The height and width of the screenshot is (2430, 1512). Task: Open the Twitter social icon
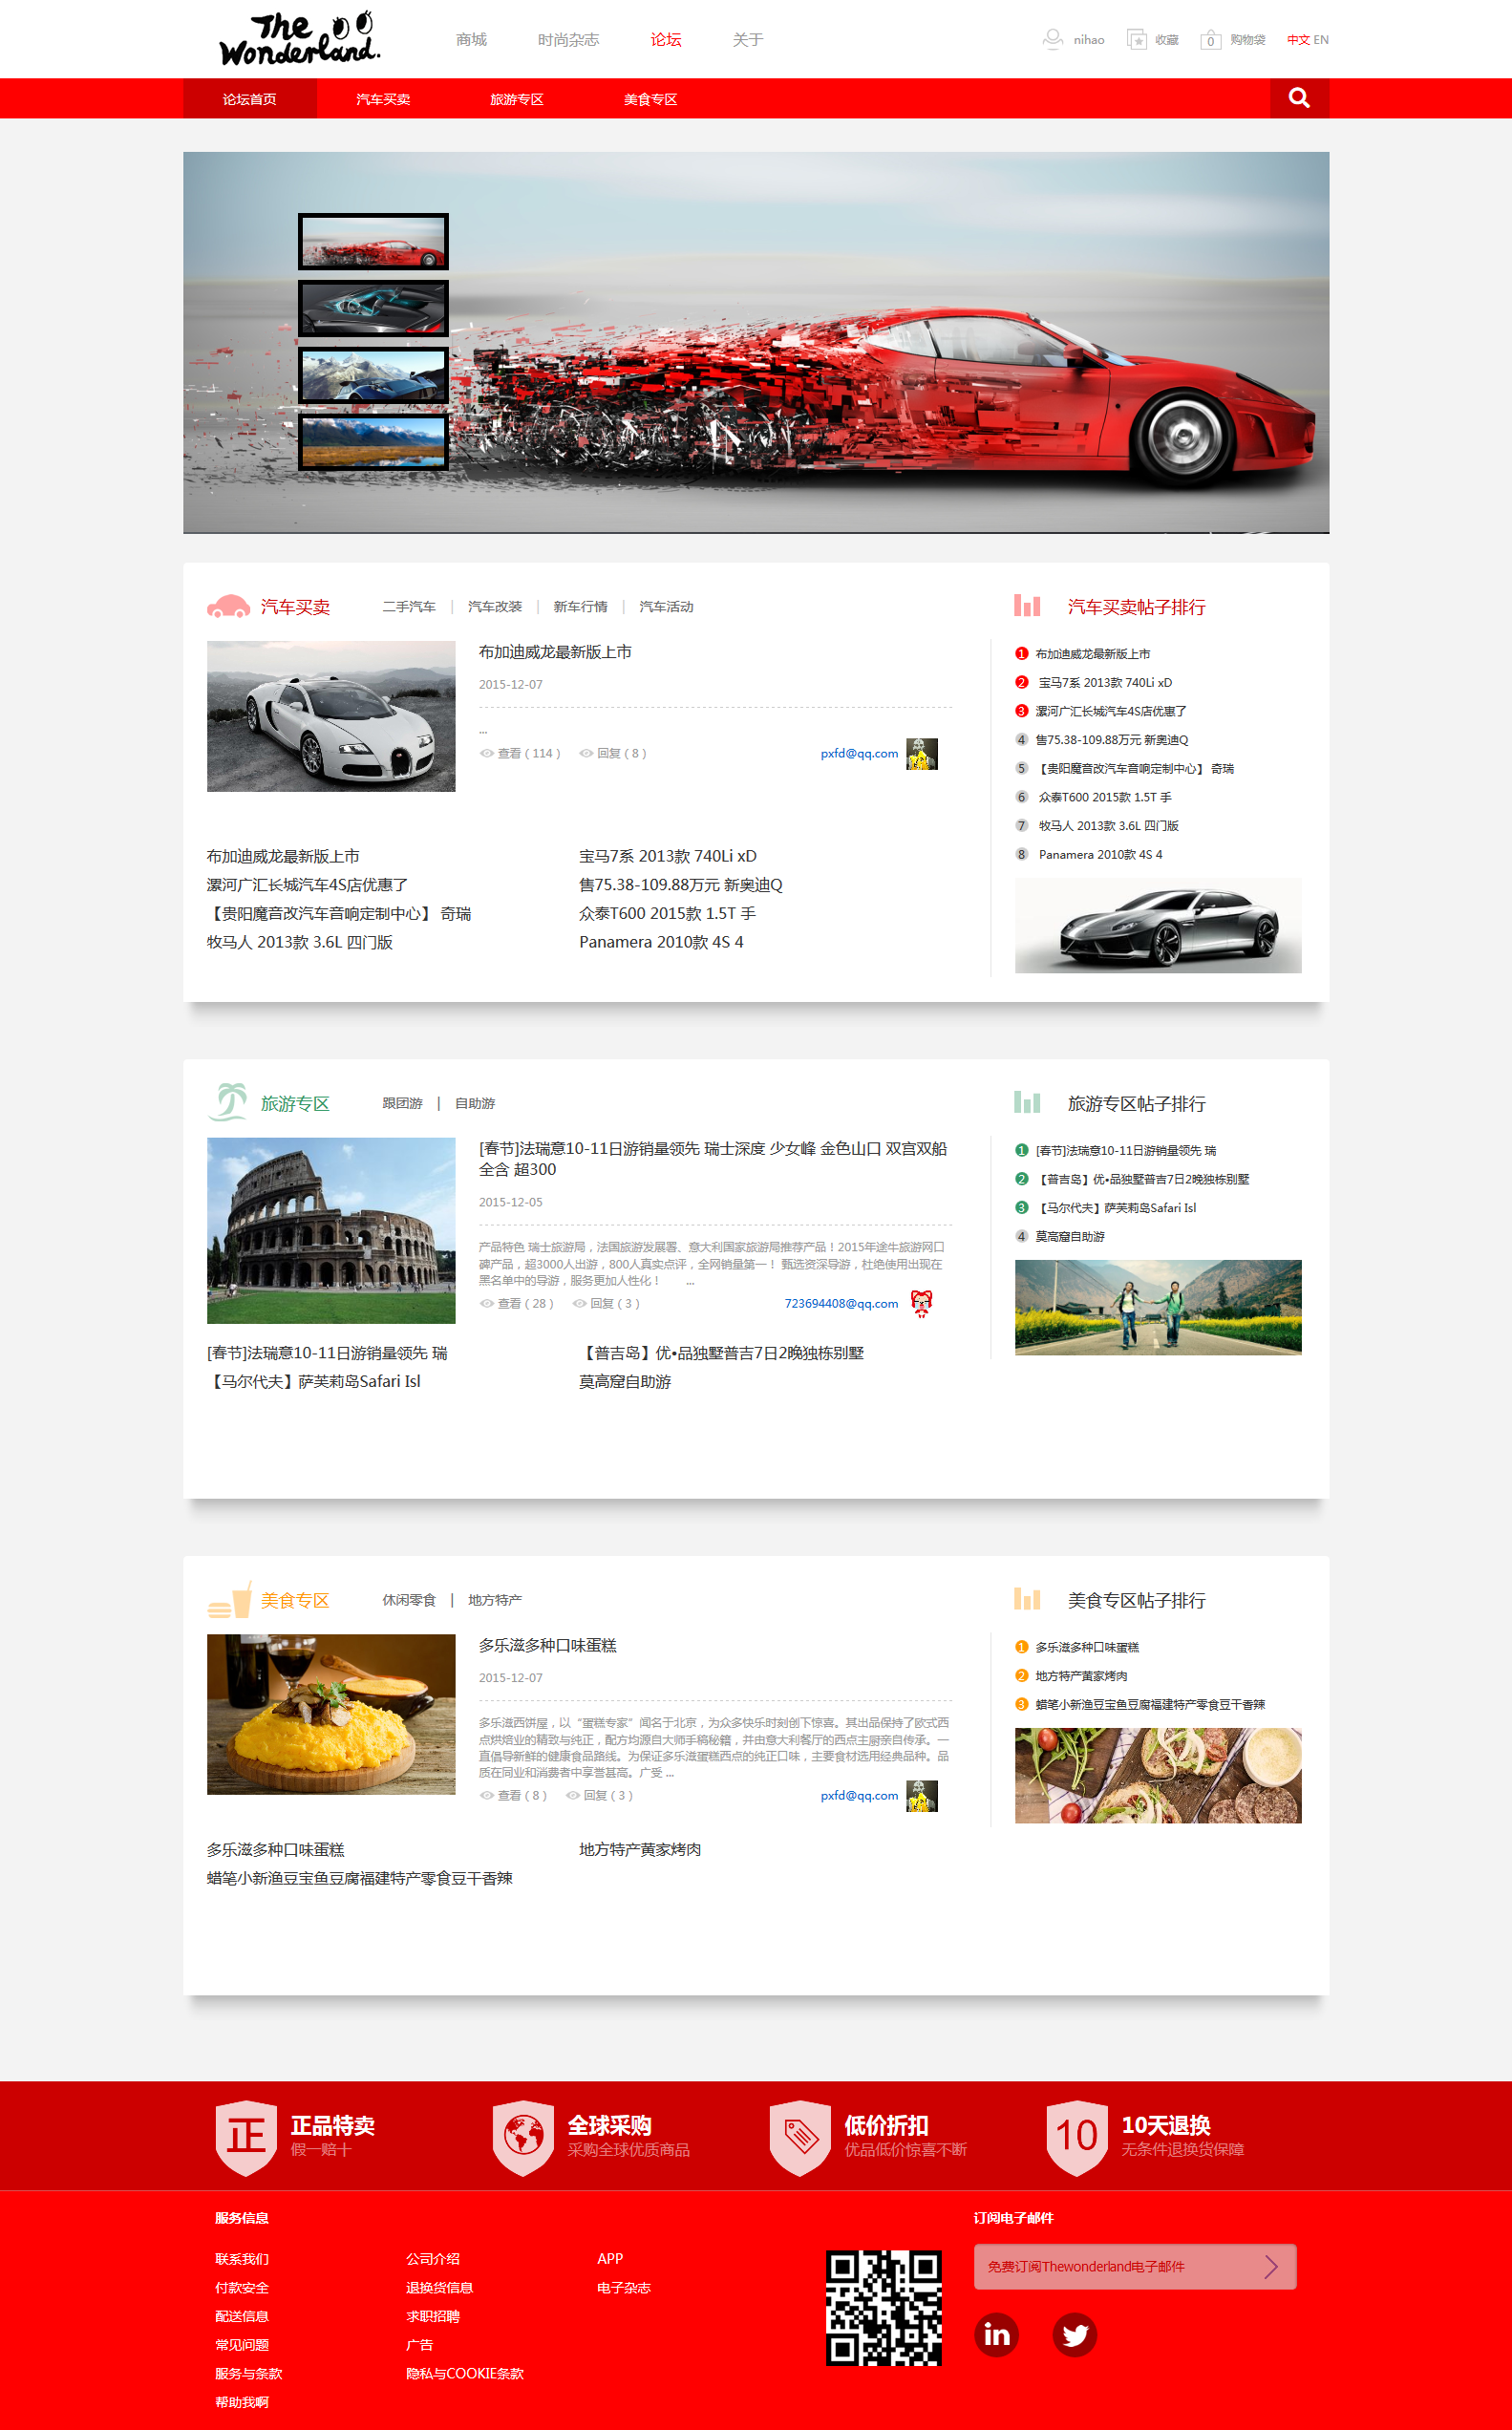(1074, 2335)
